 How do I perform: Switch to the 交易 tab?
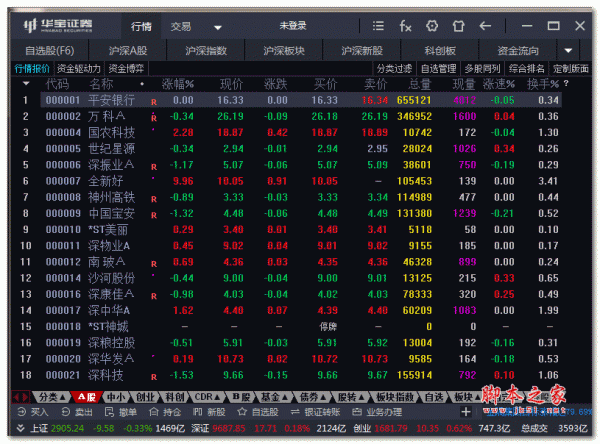coord(181,26)
